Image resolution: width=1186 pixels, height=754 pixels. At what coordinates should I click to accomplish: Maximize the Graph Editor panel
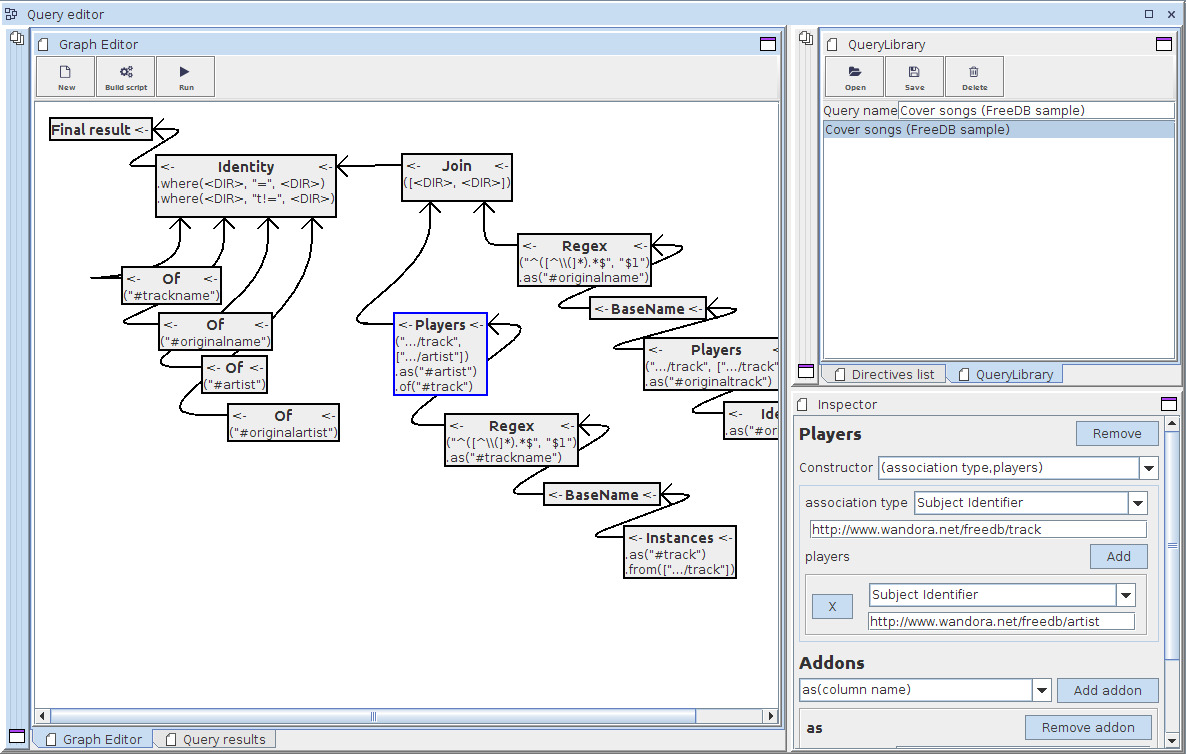coord(767,44)
